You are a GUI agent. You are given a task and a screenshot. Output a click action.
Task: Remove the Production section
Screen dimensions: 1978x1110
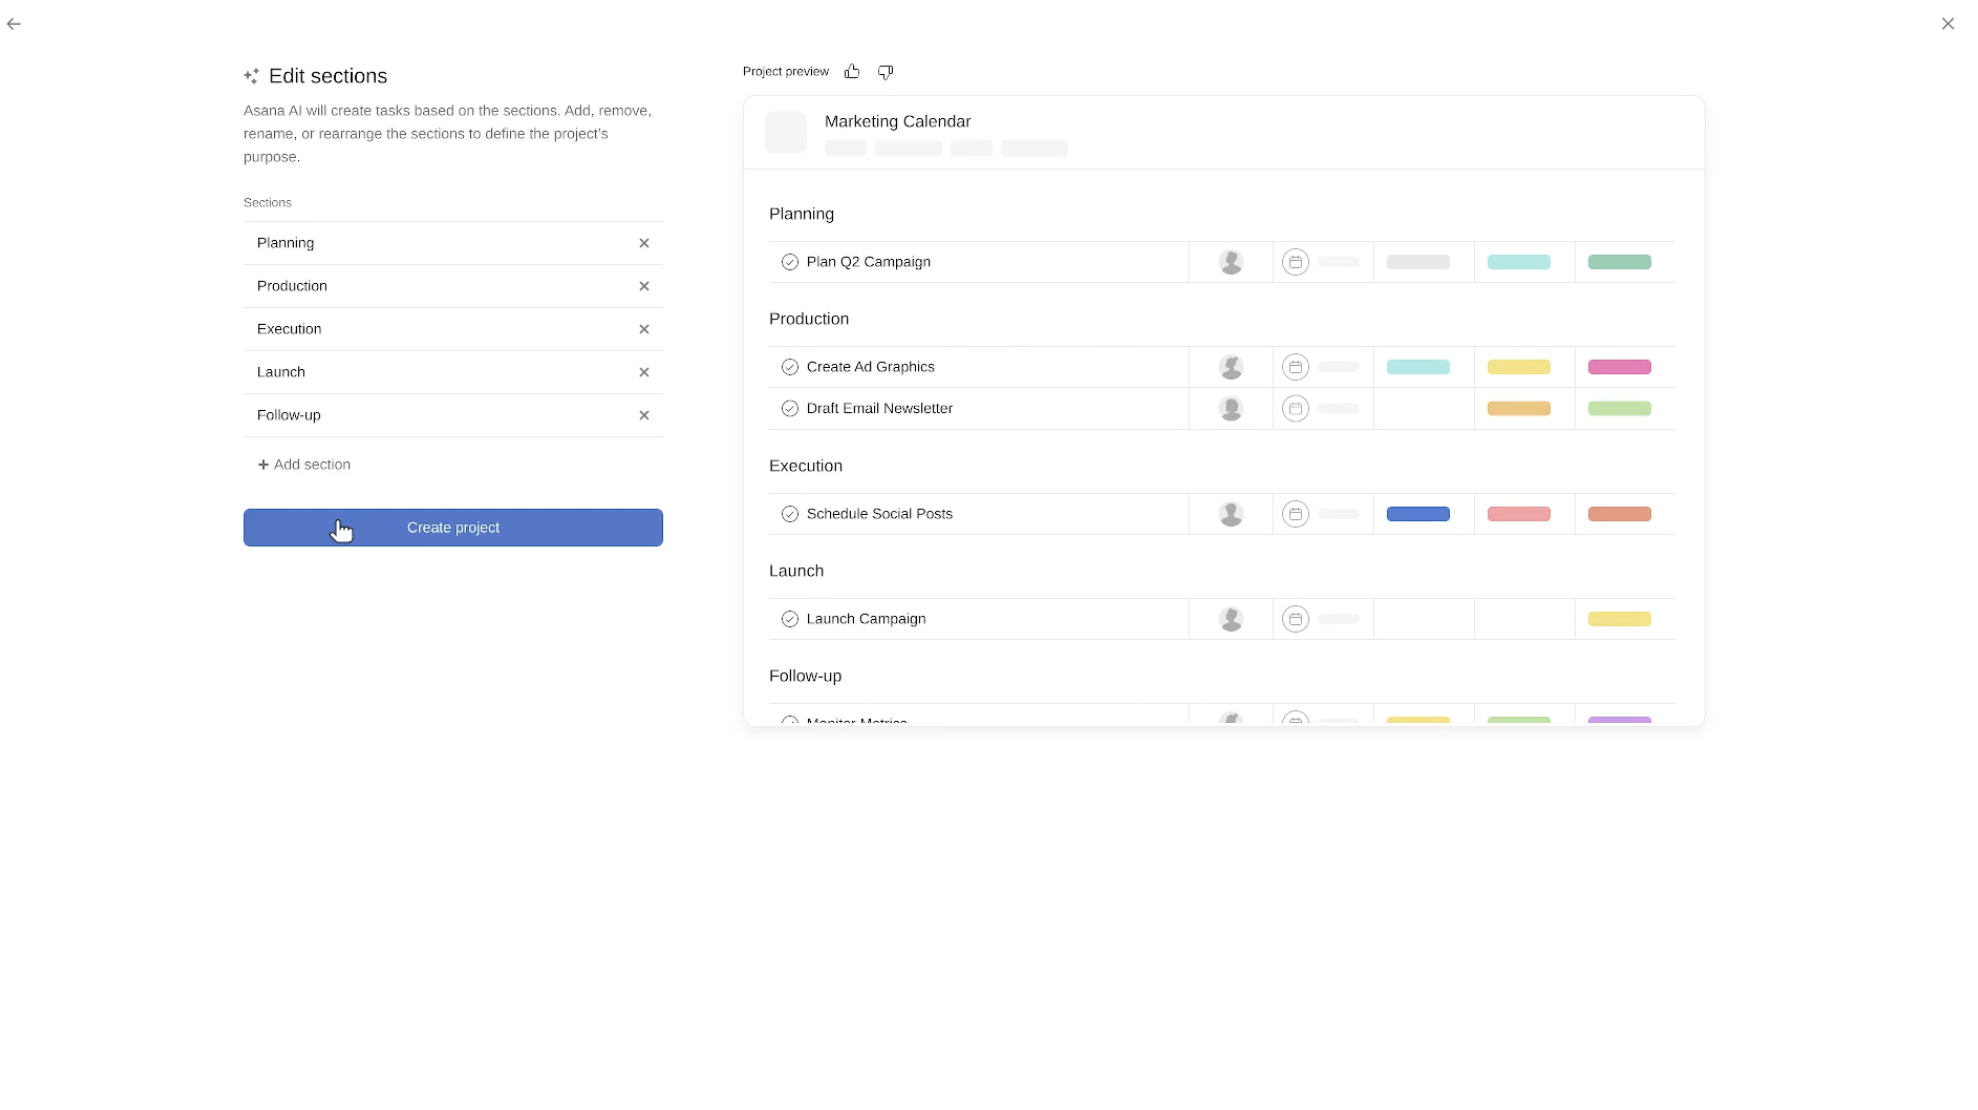pos(644,286)
